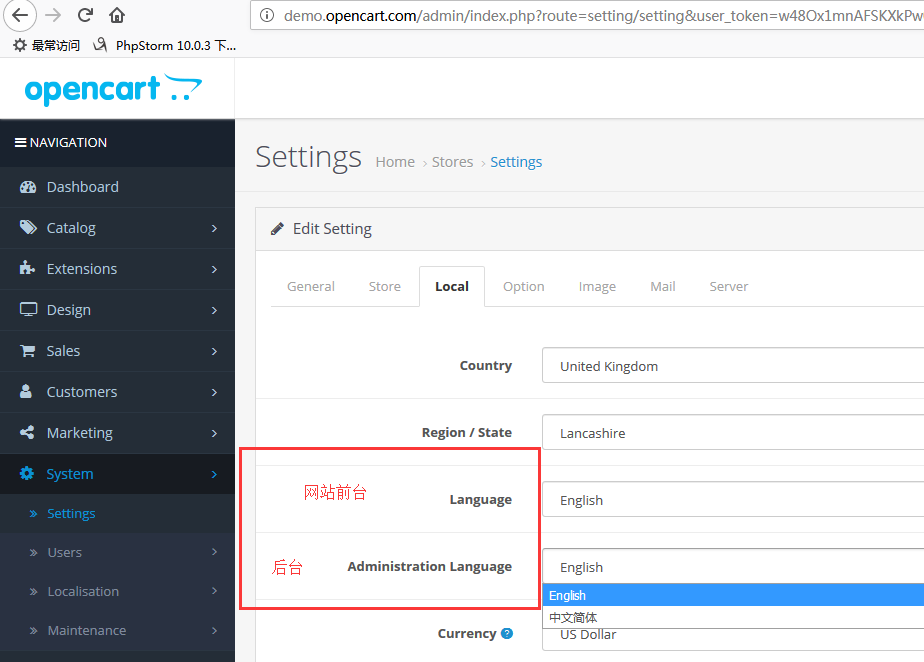Screen dimensions: 924x662
Task: Toggle the NAVIGATION hamburger icon
Action: (x=21, y=143)
